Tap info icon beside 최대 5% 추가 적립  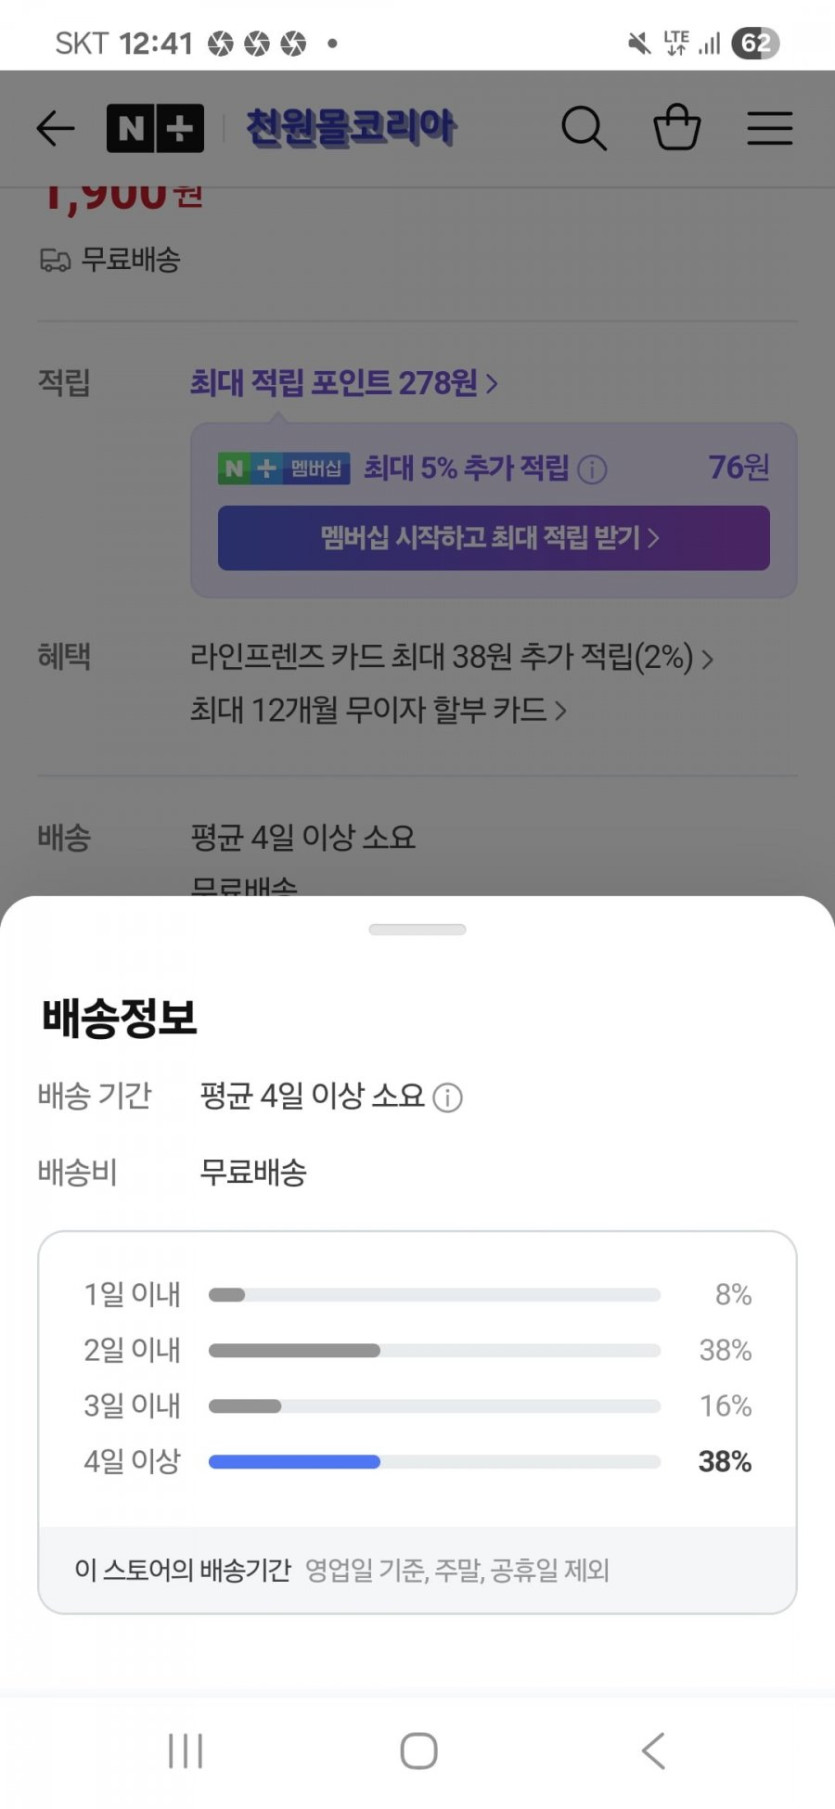tap(592, 469)
